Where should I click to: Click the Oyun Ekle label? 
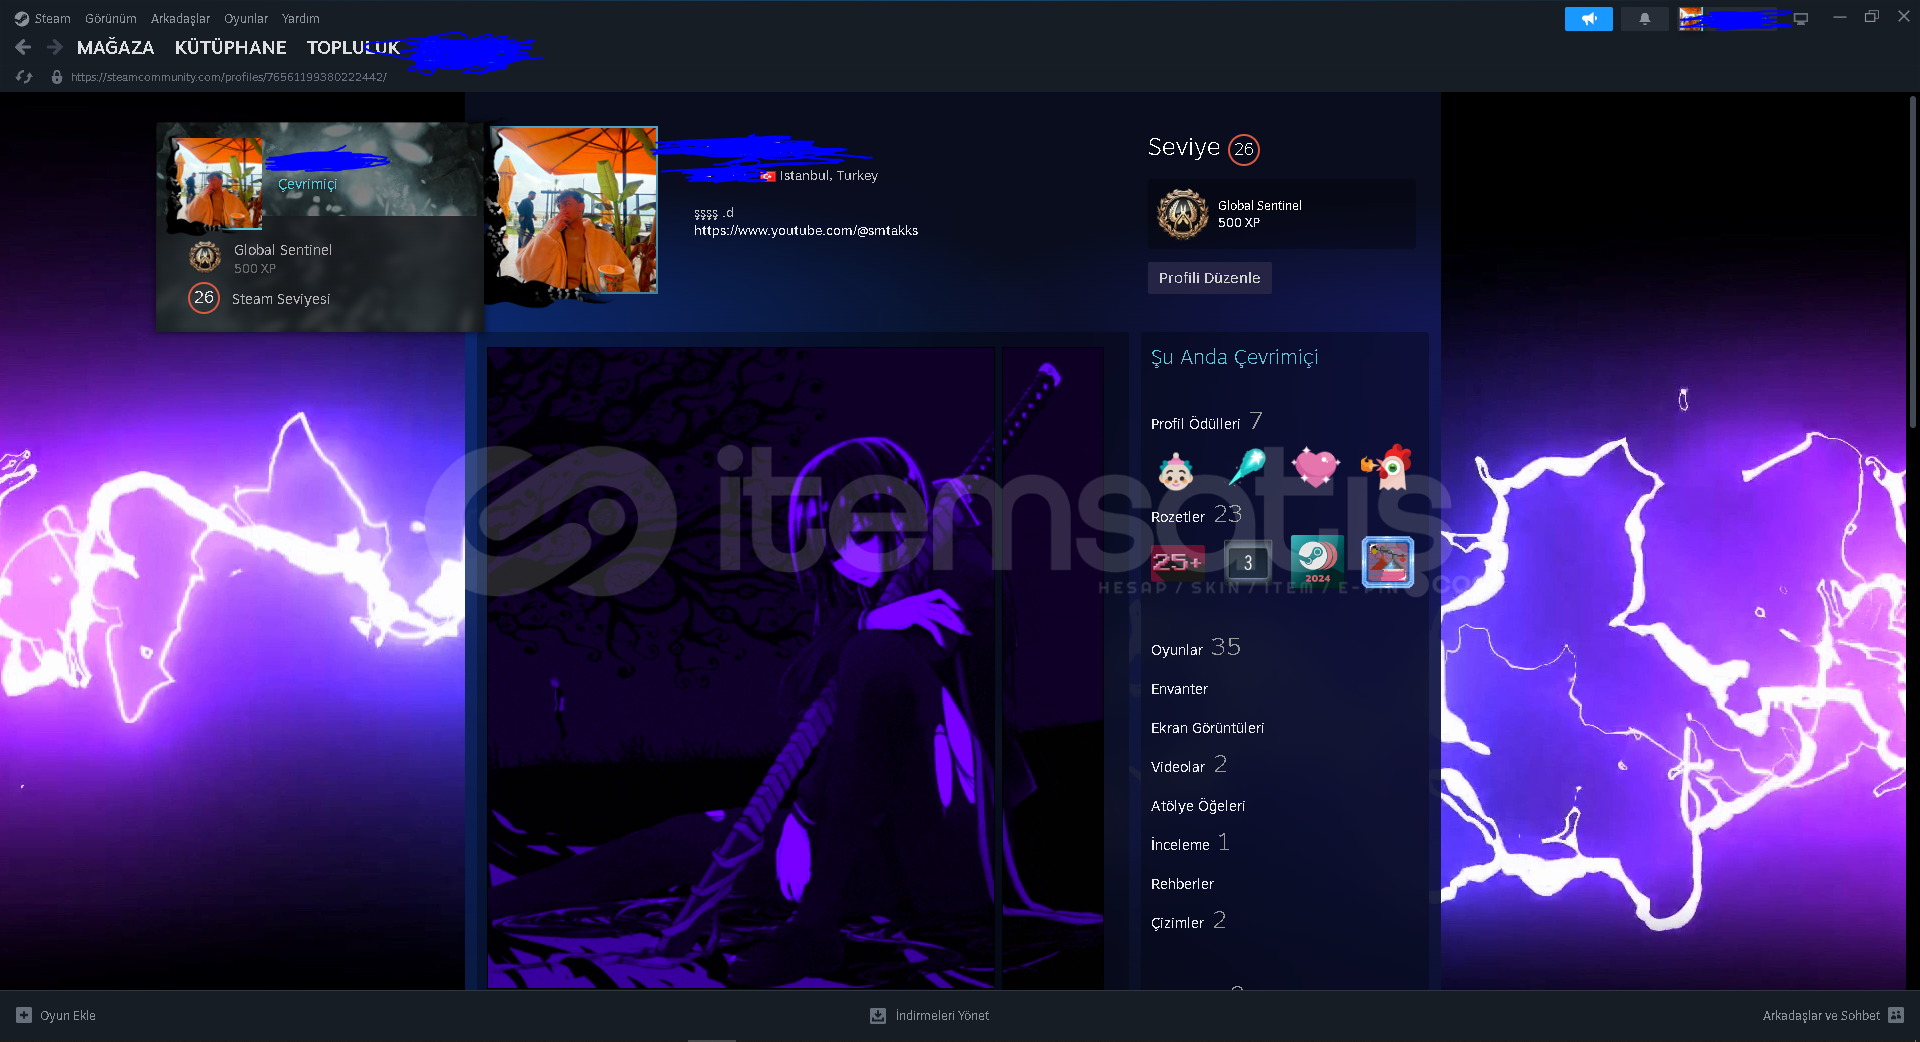[68, 1015]
